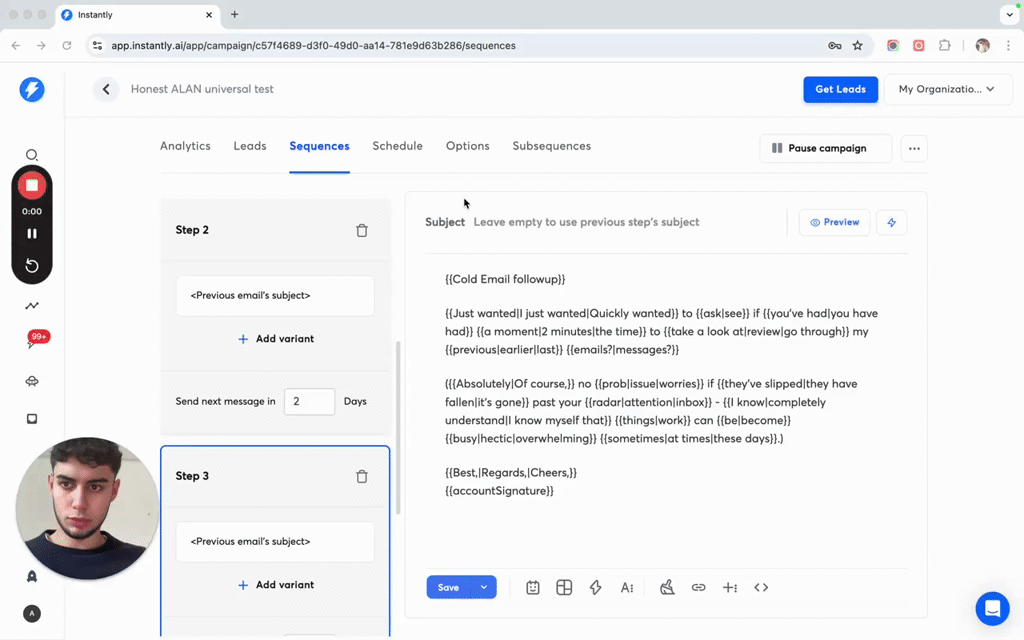Add variant under Step 2
The width and height of the screenshot is (1024, 640).
click(x=275, y=339)
